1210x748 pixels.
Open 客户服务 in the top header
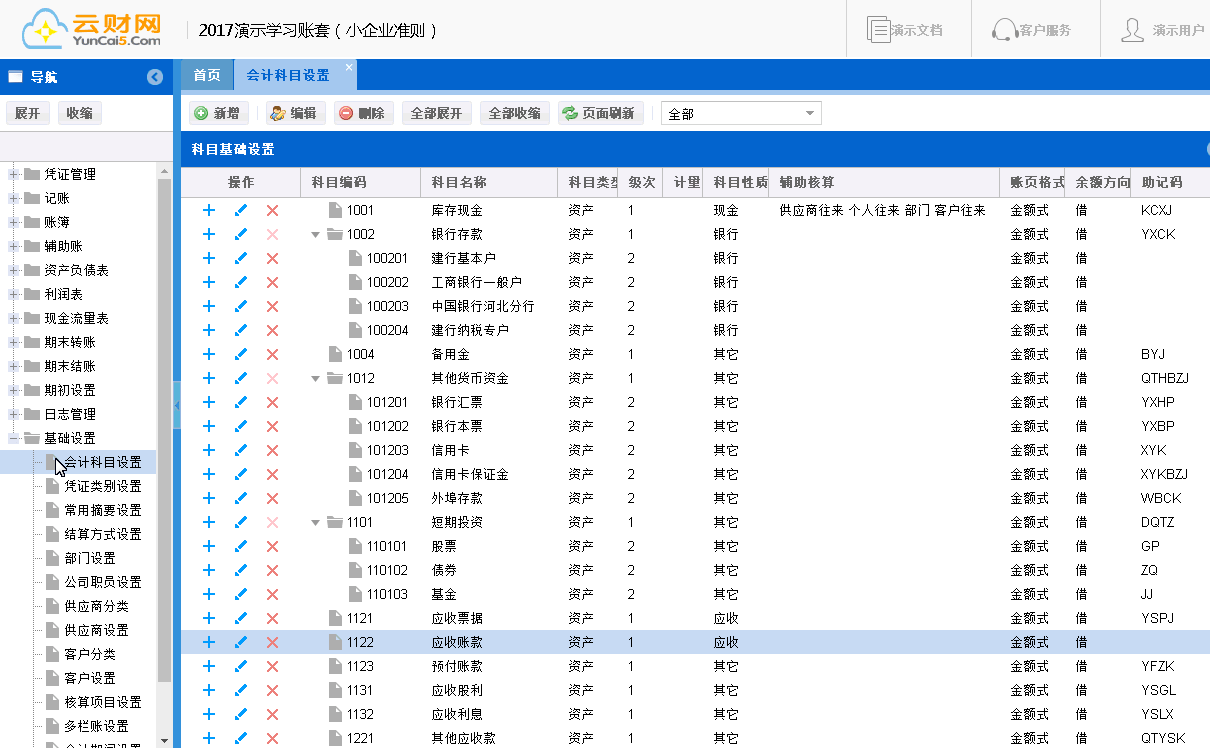(1032, 30)
